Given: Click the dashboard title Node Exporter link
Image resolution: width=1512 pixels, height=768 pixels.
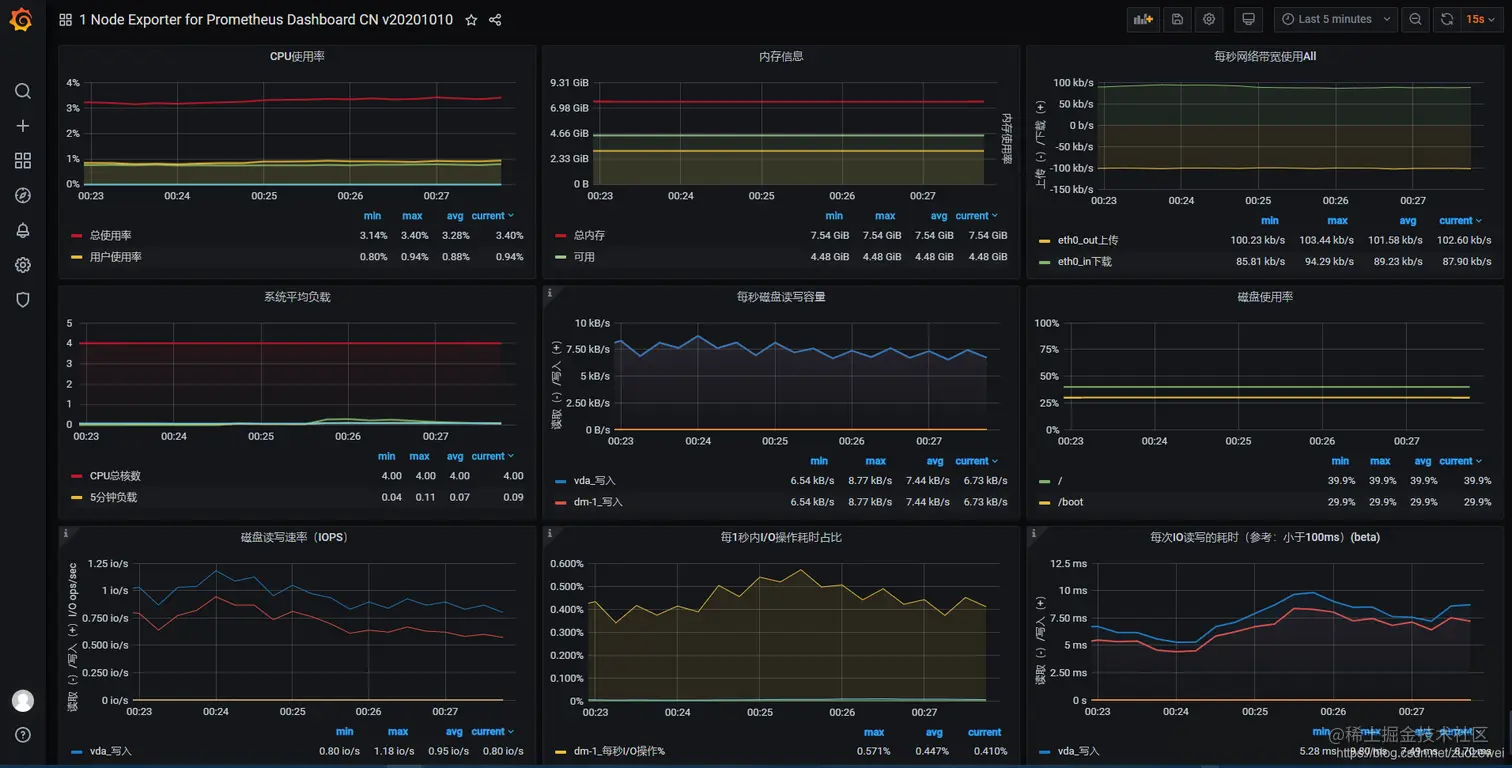Looking at the screenshot, I should [x=265, y=20].
